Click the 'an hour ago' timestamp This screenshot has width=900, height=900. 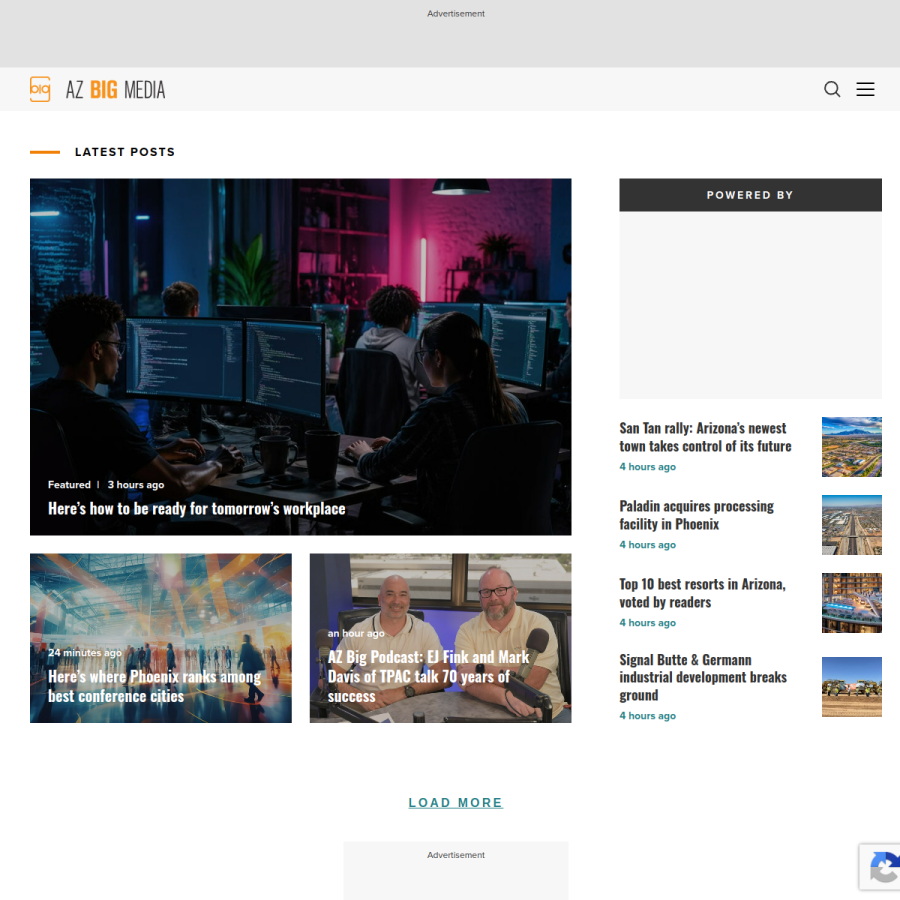point(356,633)
